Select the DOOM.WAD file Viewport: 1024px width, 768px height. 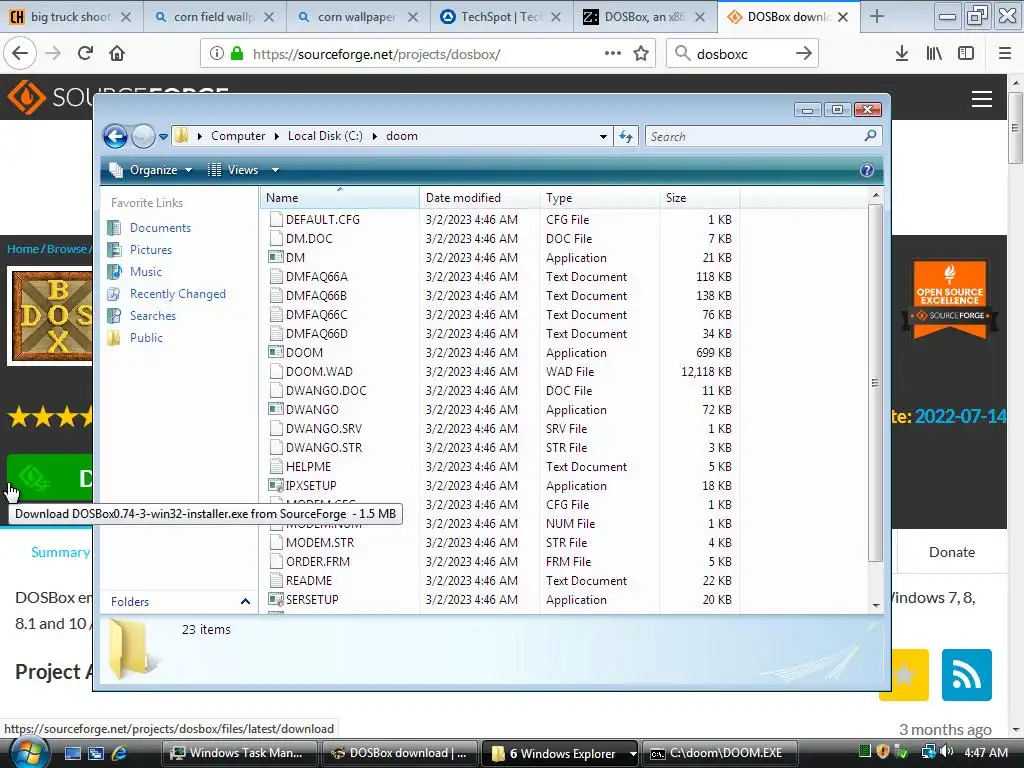[x=319, y=372]
